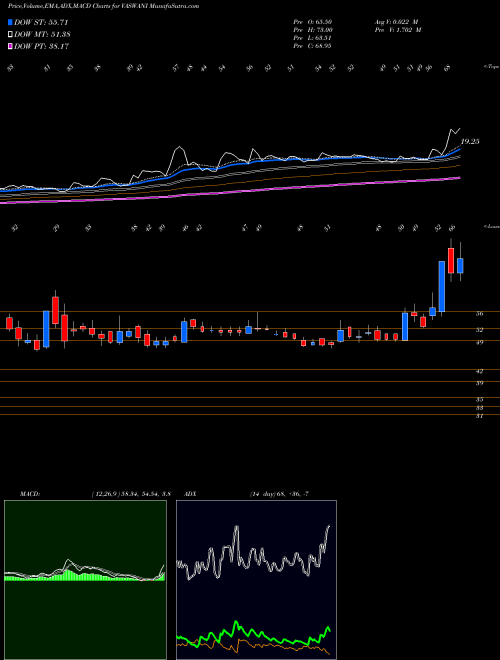Click the green MACD histogram chart
This screenshot has width=500, height=660.
click(x=85, y=580)
